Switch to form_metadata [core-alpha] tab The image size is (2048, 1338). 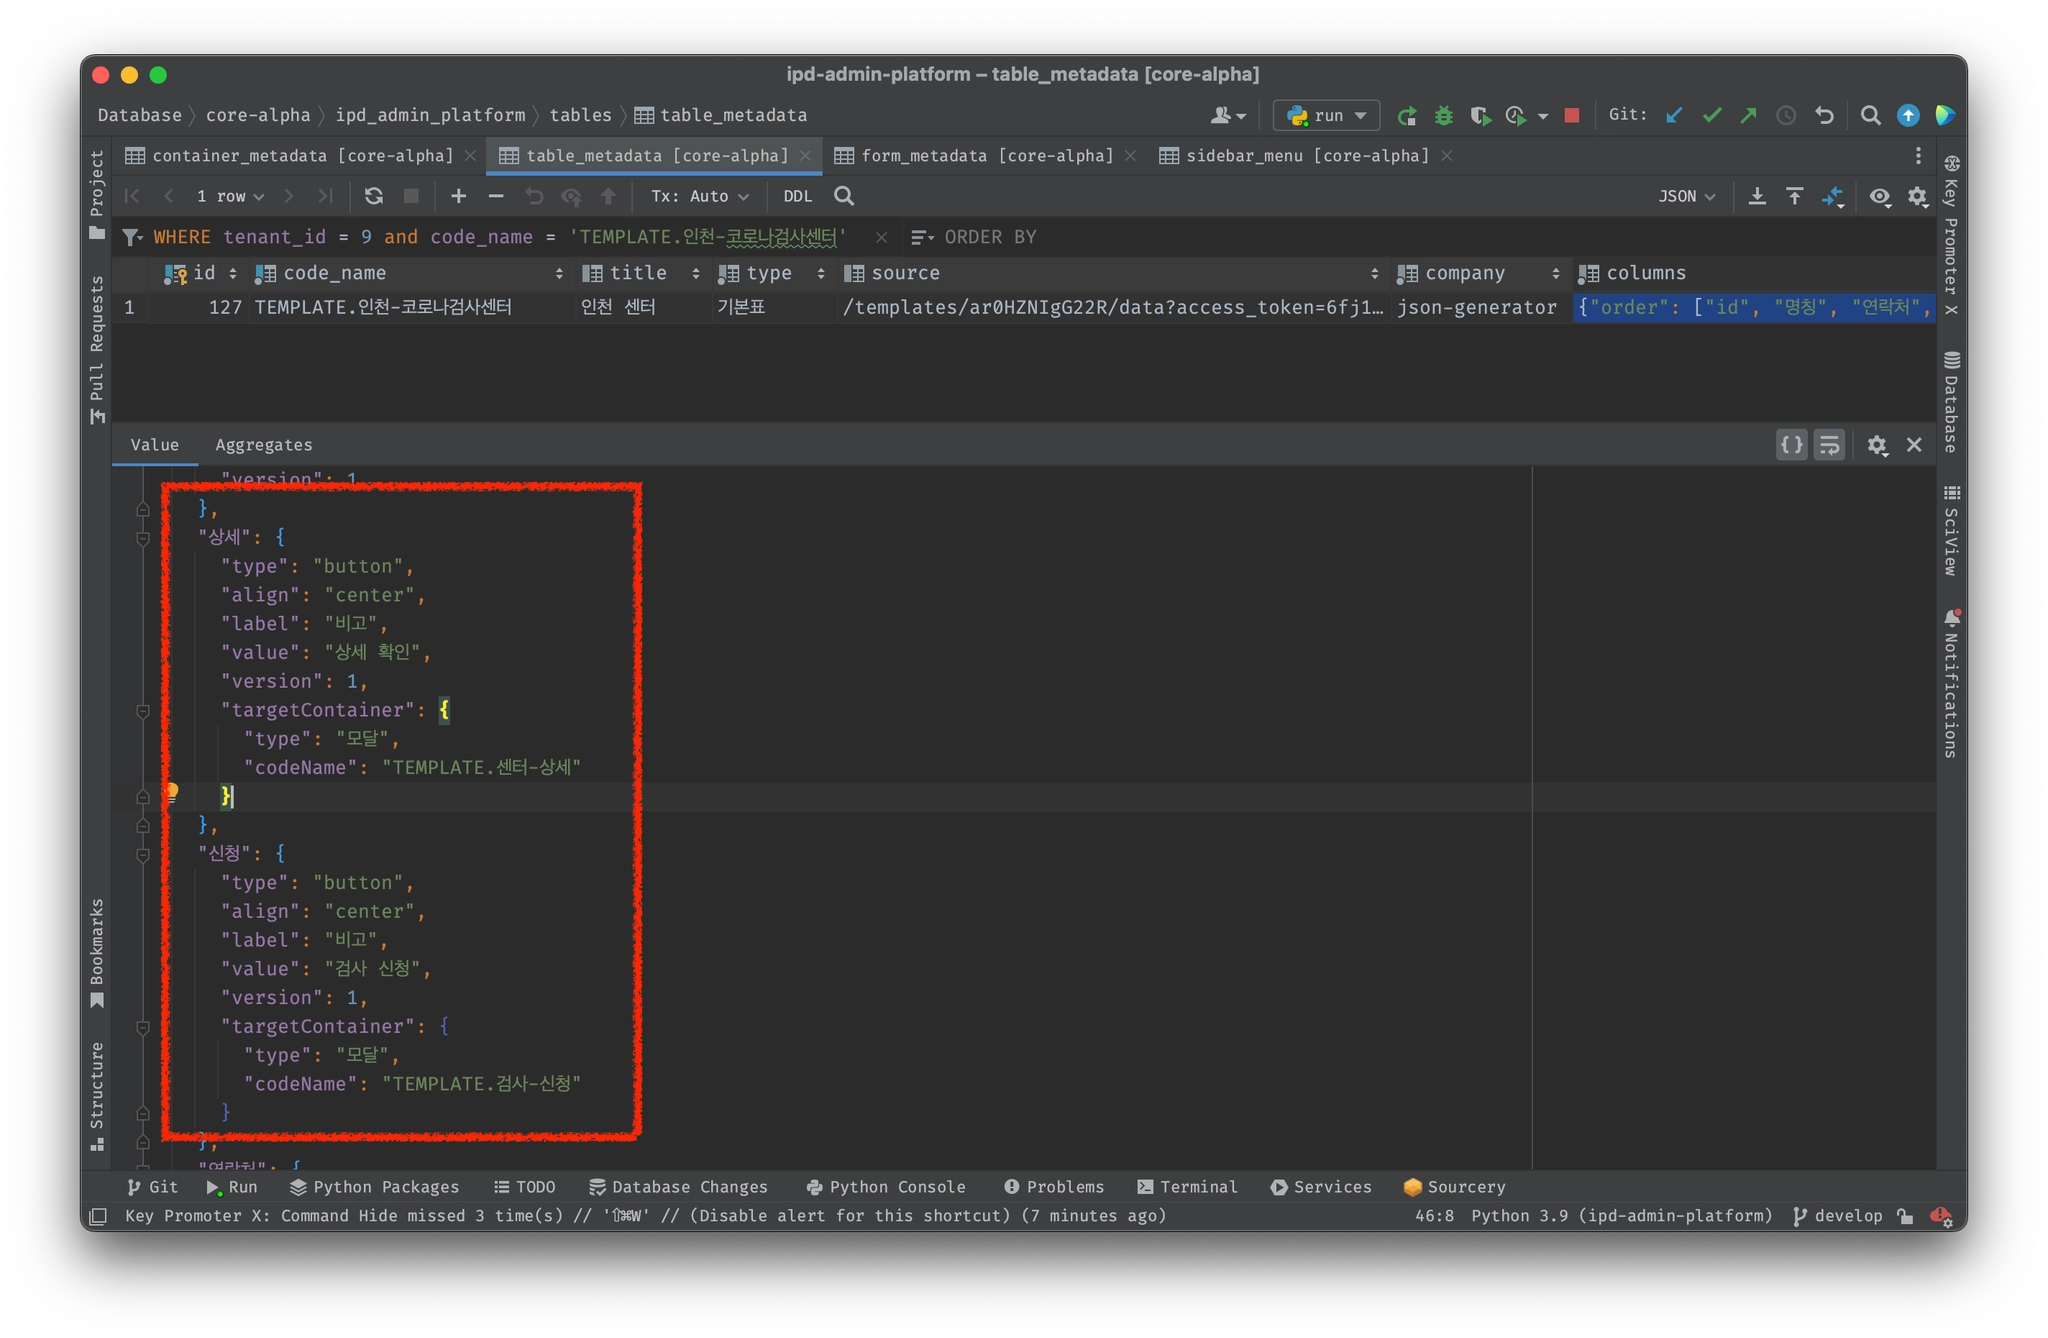tap(986, 156)
